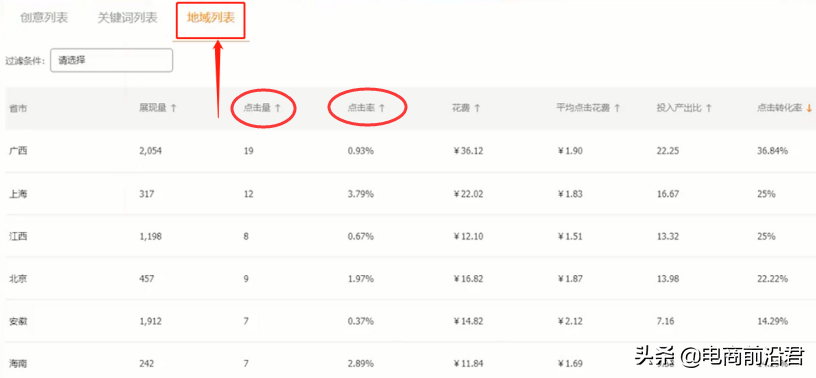Sort by 投入产出比 arrow icon

pos(709,108)
